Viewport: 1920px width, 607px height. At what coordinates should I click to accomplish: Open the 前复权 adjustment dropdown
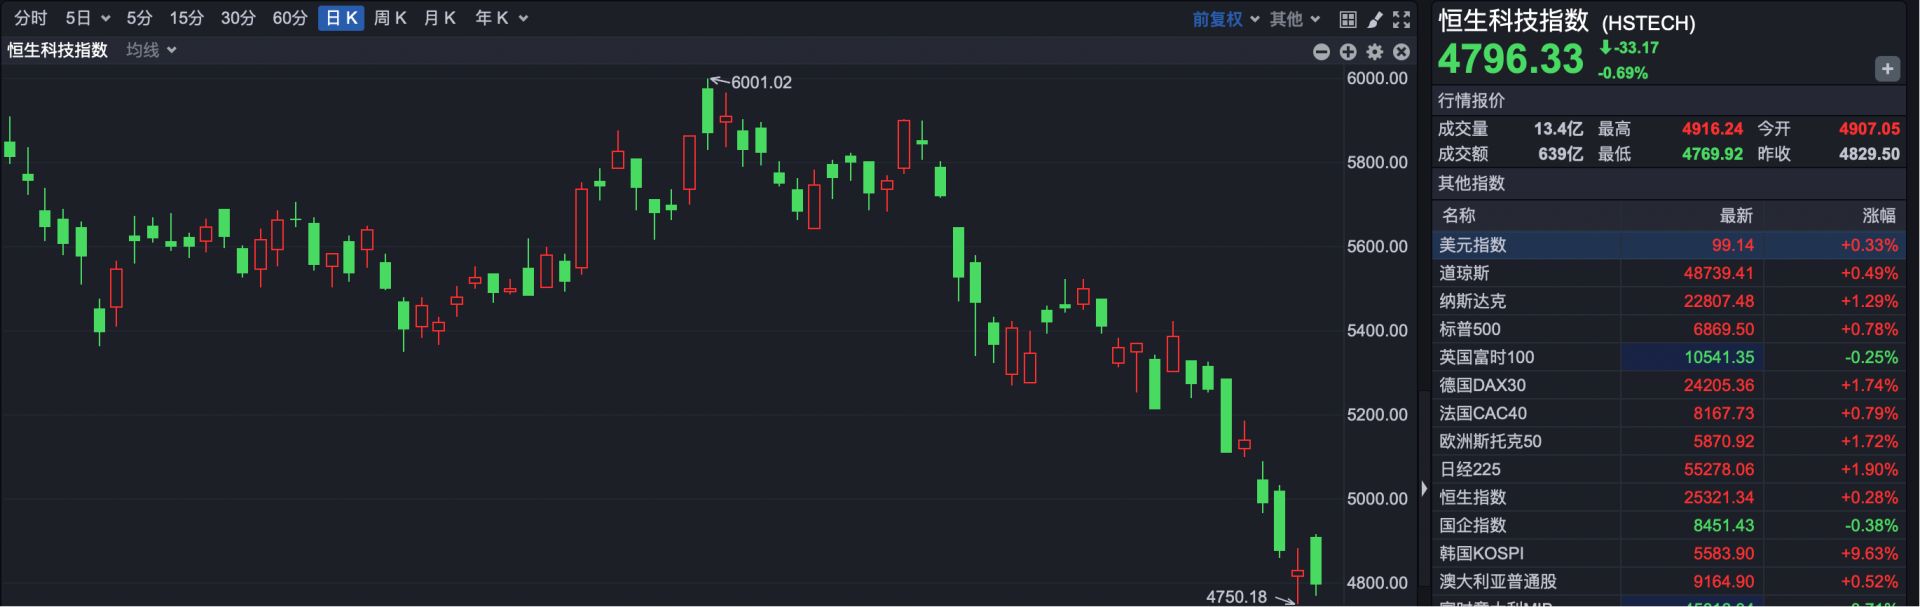coord(1225,19)
